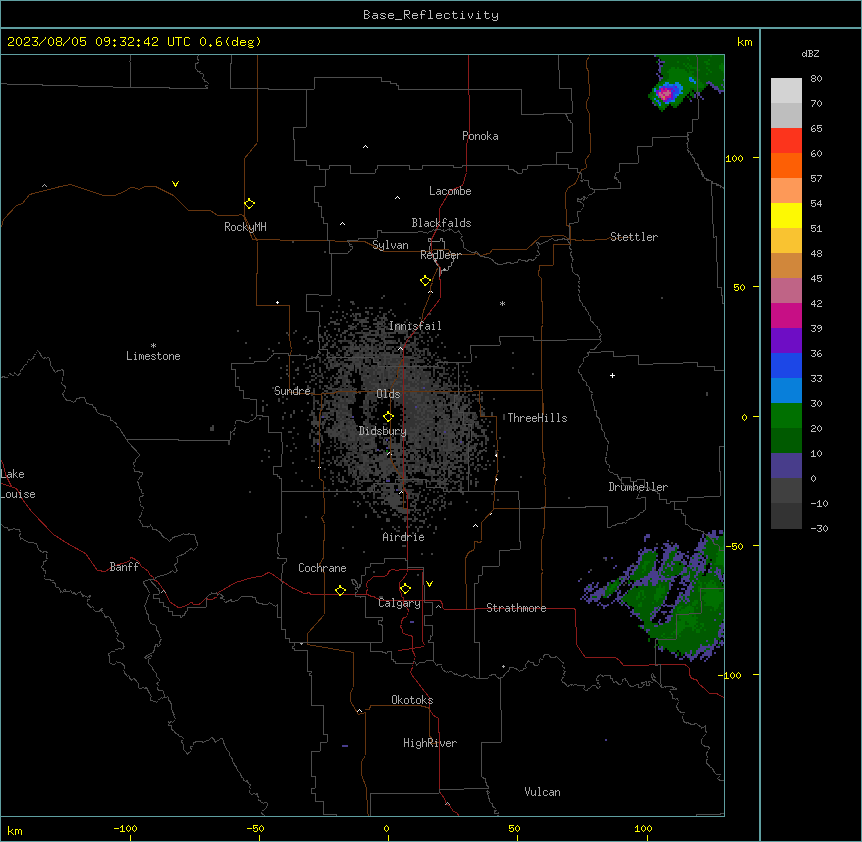
Task: Click the Lacombe city label
Action: tap(450, 191)
